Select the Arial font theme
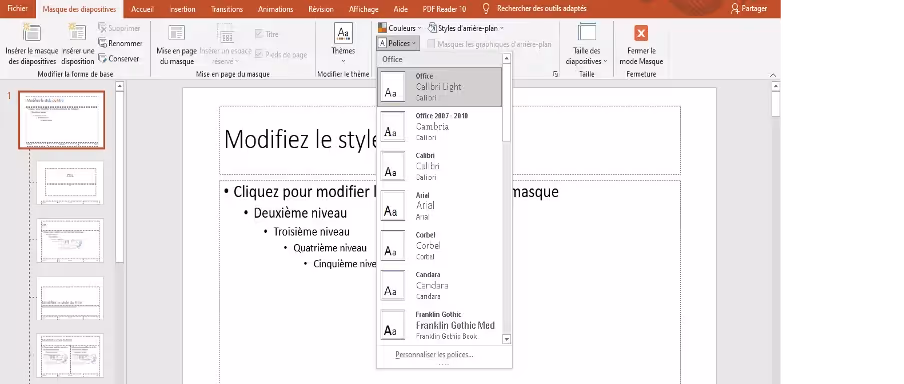The height and width of the screenshot is (384, 904). (439, 206)
